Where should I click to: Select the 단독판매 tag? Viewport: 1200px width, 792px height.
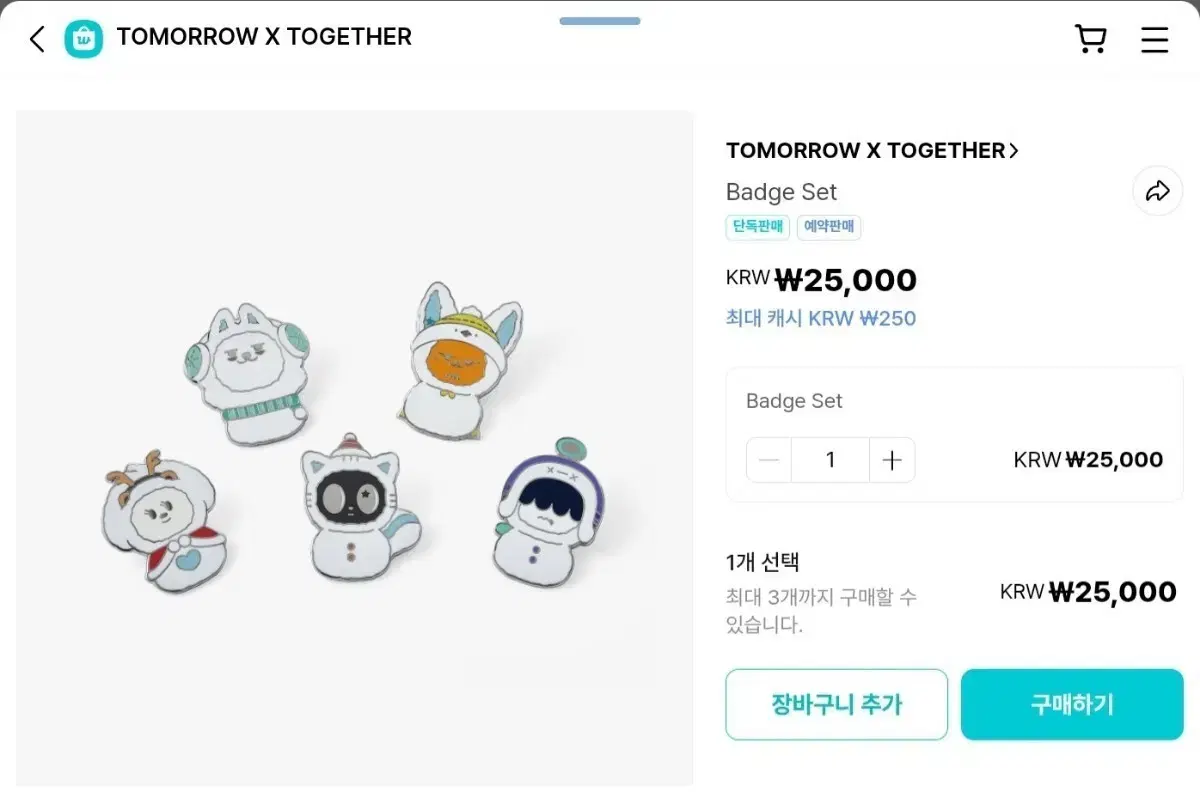click(758, 227)
